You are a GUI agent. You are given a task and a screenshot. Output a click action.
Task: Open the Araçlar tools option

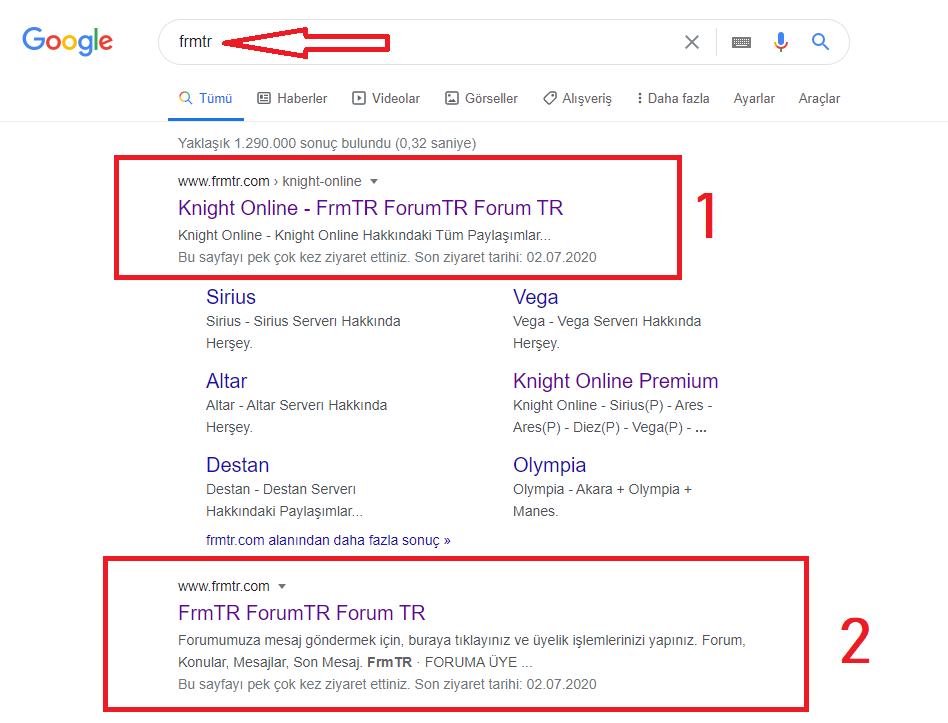pos(819,99)
